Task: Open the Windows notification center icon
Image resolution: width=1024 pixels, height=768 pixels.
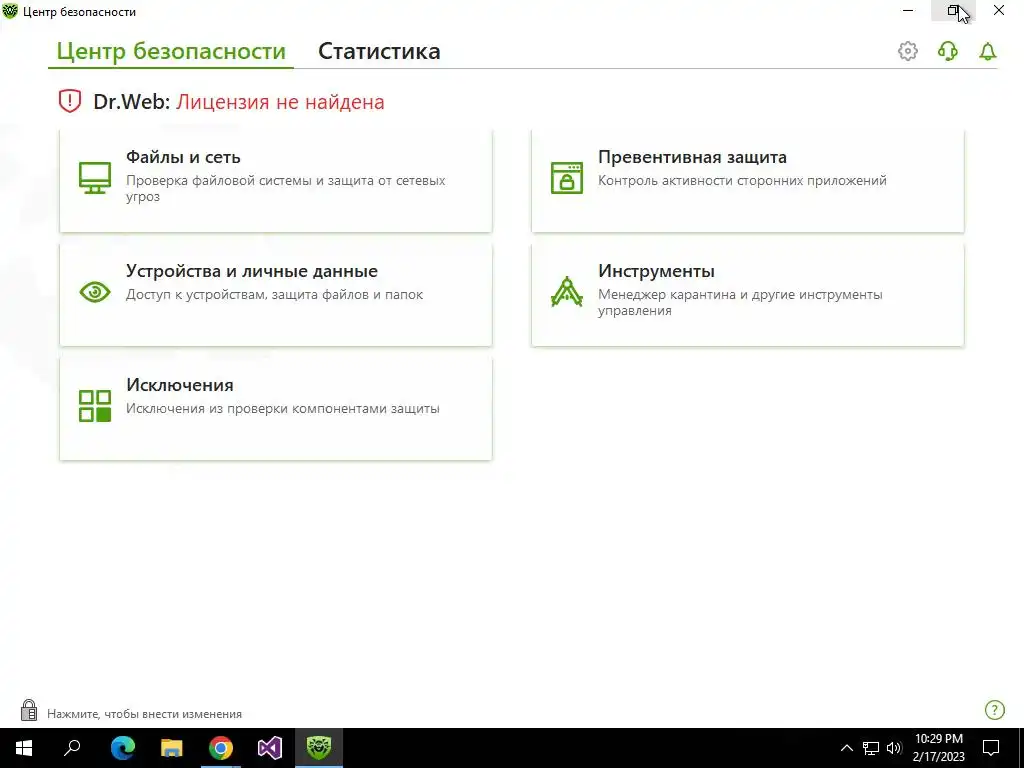Action: 991,748
